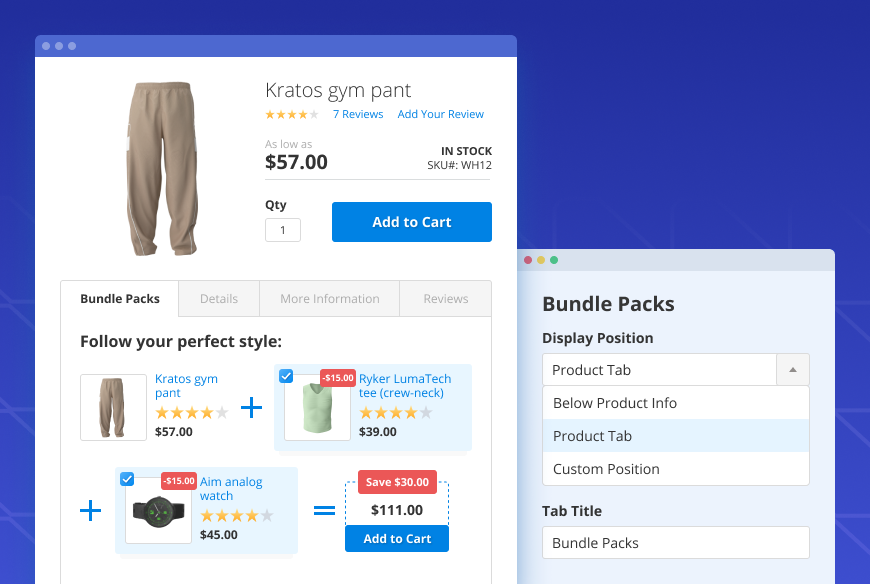Switch to the Details tab
Screen dimensions: 870x584
pyautogui.click(x=219, y=299)
